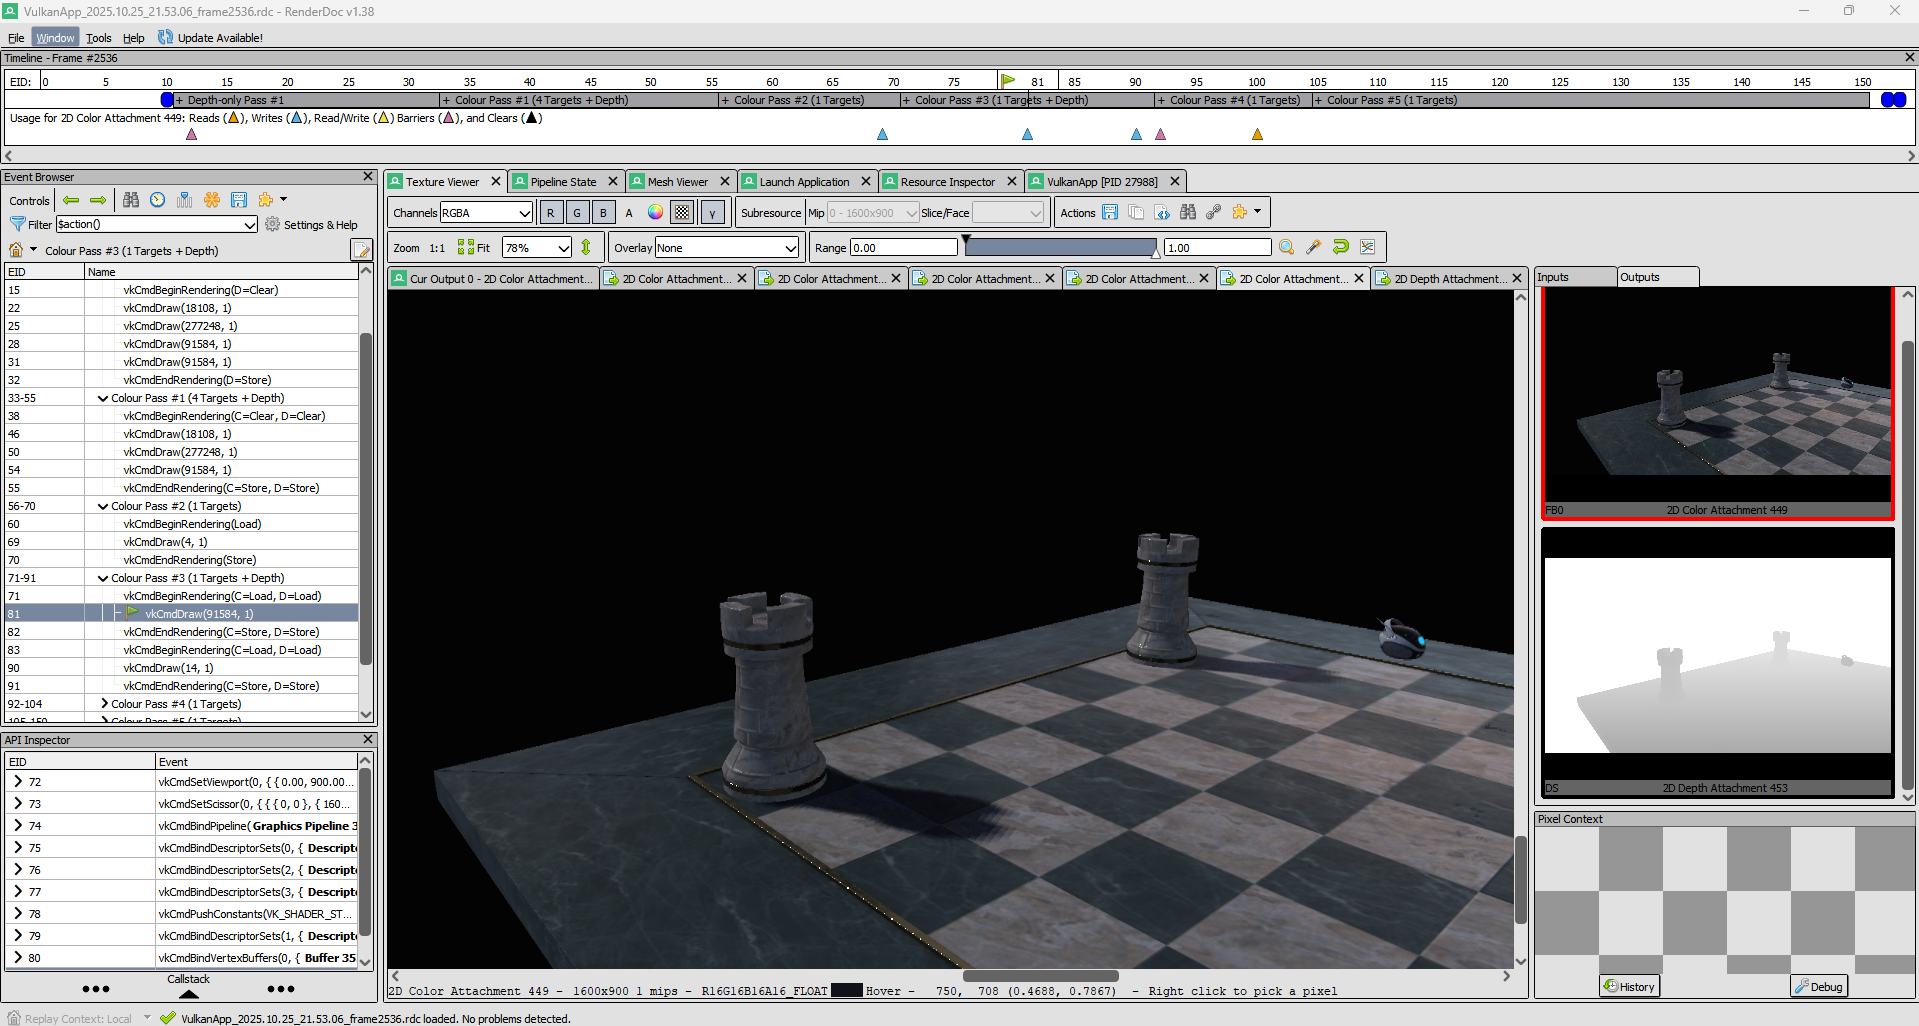Open the Overlay dropdown set to None
This screenshot has width=1919, height=1026.
(727, 248)
